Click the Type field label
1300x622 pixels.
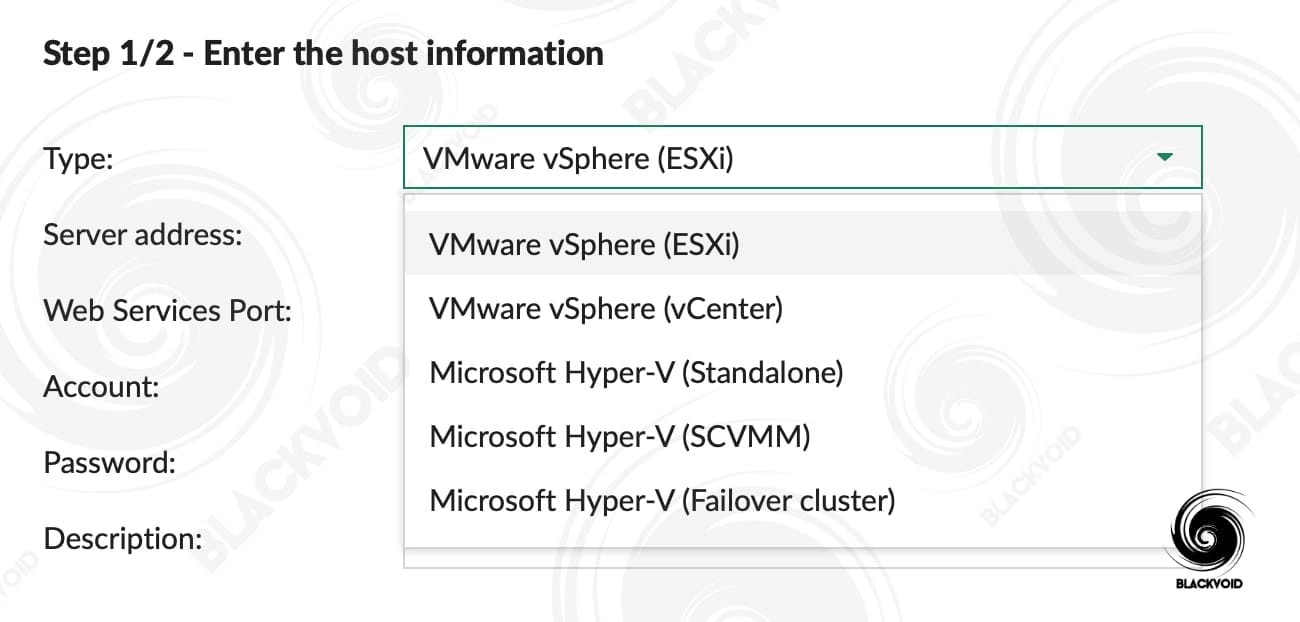(x=78, y=158)
